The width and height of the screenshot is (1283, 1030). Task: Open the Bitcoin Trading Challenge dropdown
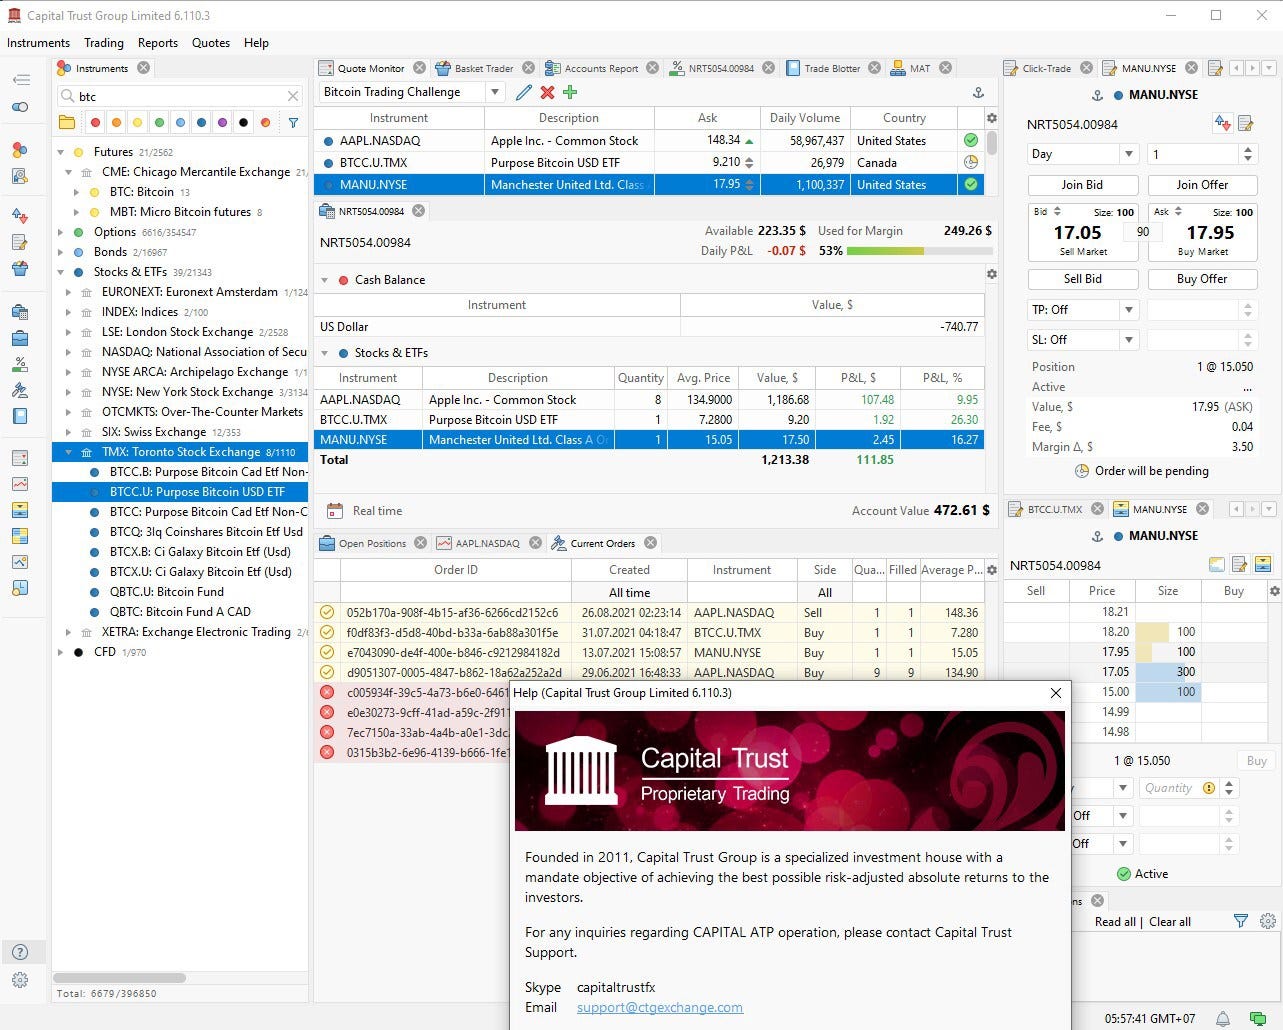click(x=494, y=92)
